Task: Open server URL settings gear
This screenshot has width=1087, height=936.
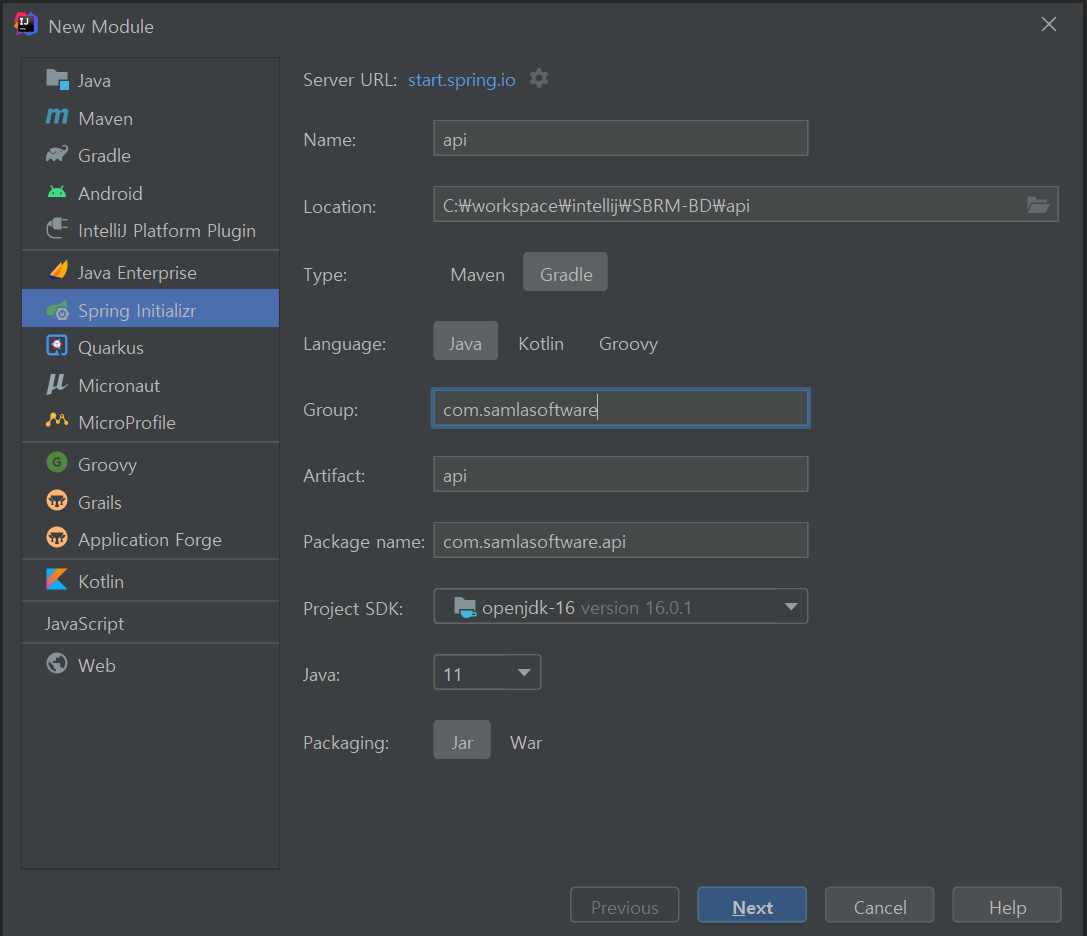Action: pyautogui.click(x=539, y=78)
